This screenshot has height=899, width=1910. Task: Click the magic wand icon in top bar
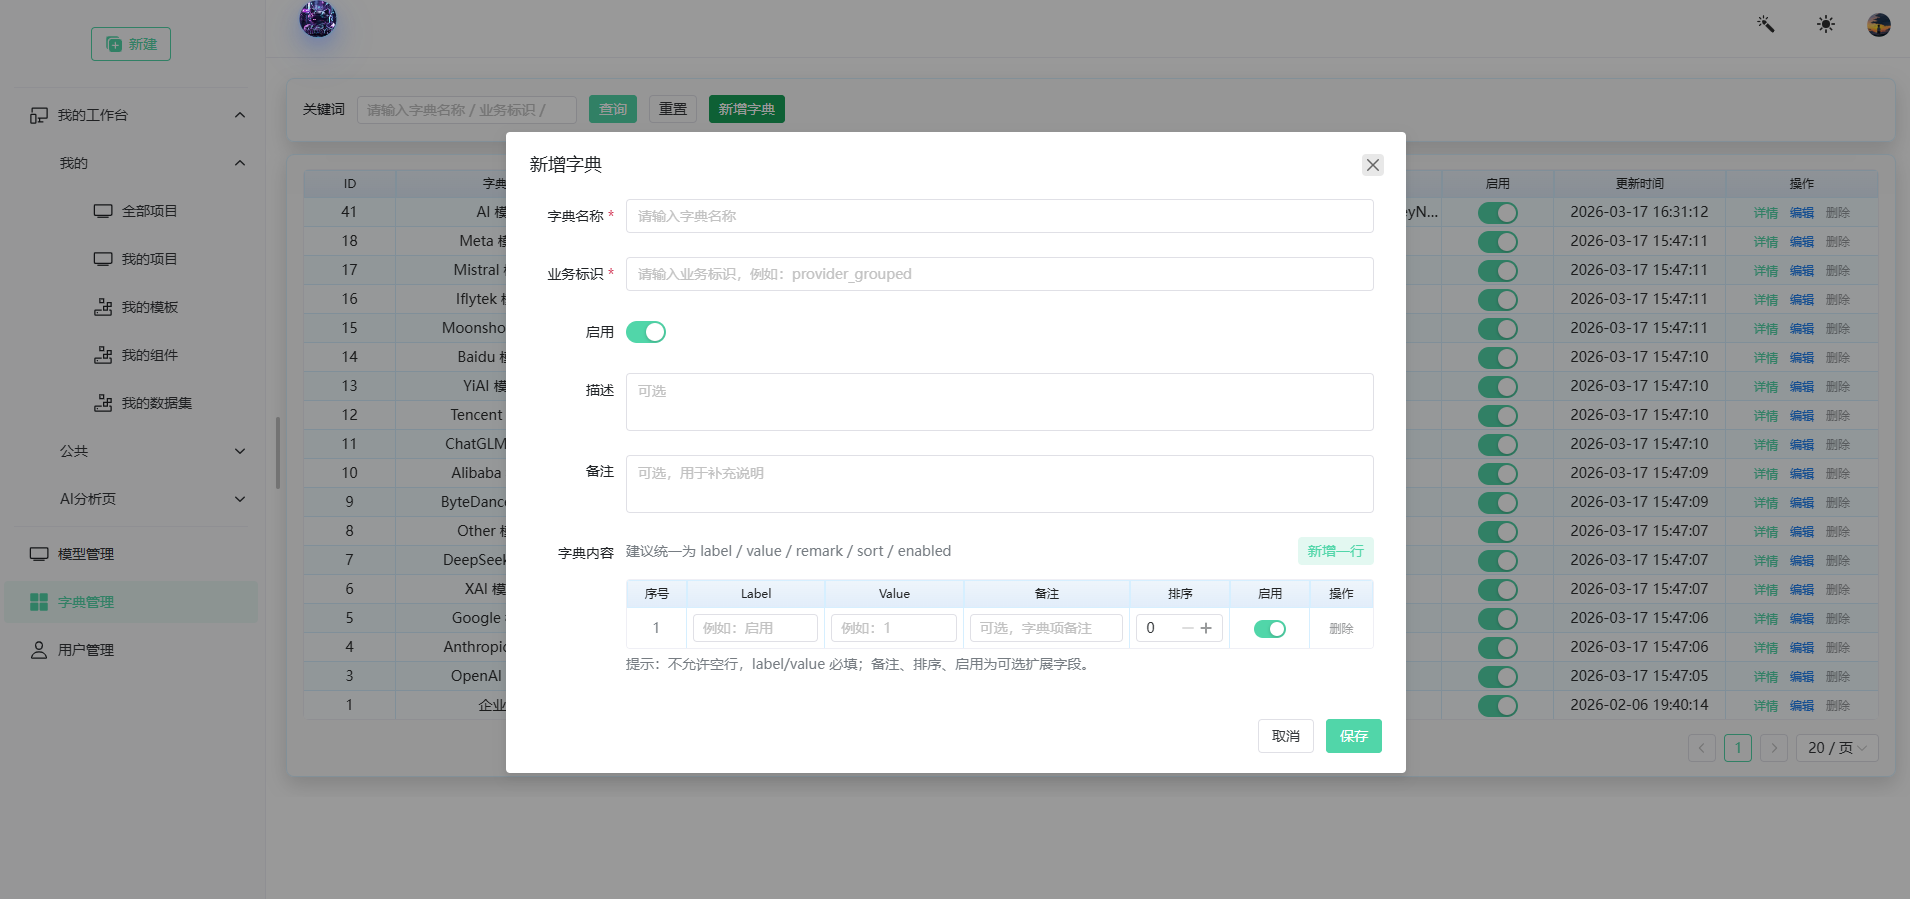click(1766, 24)
